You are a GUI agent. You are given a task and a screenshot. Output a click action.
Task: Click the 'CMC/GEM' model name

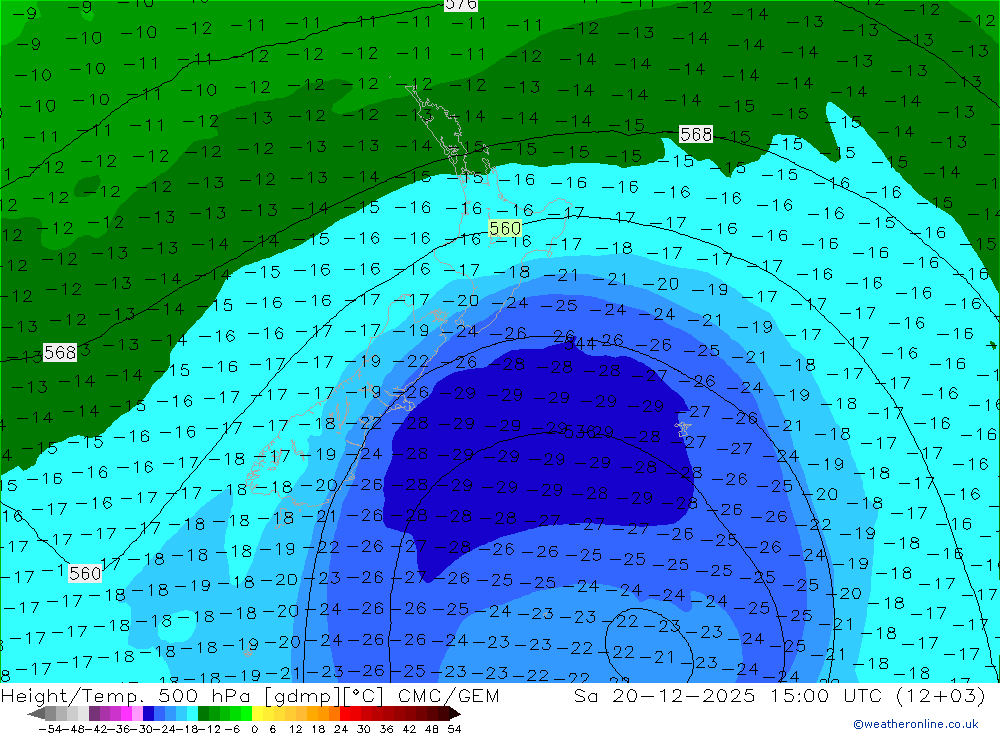448,696
